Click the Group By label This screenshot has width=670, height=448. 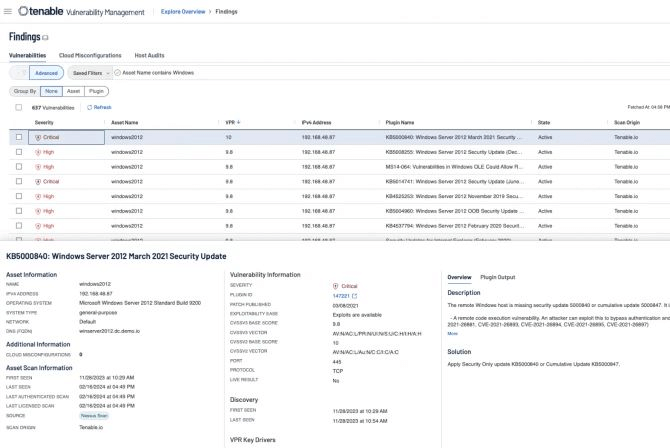[25, 91]
